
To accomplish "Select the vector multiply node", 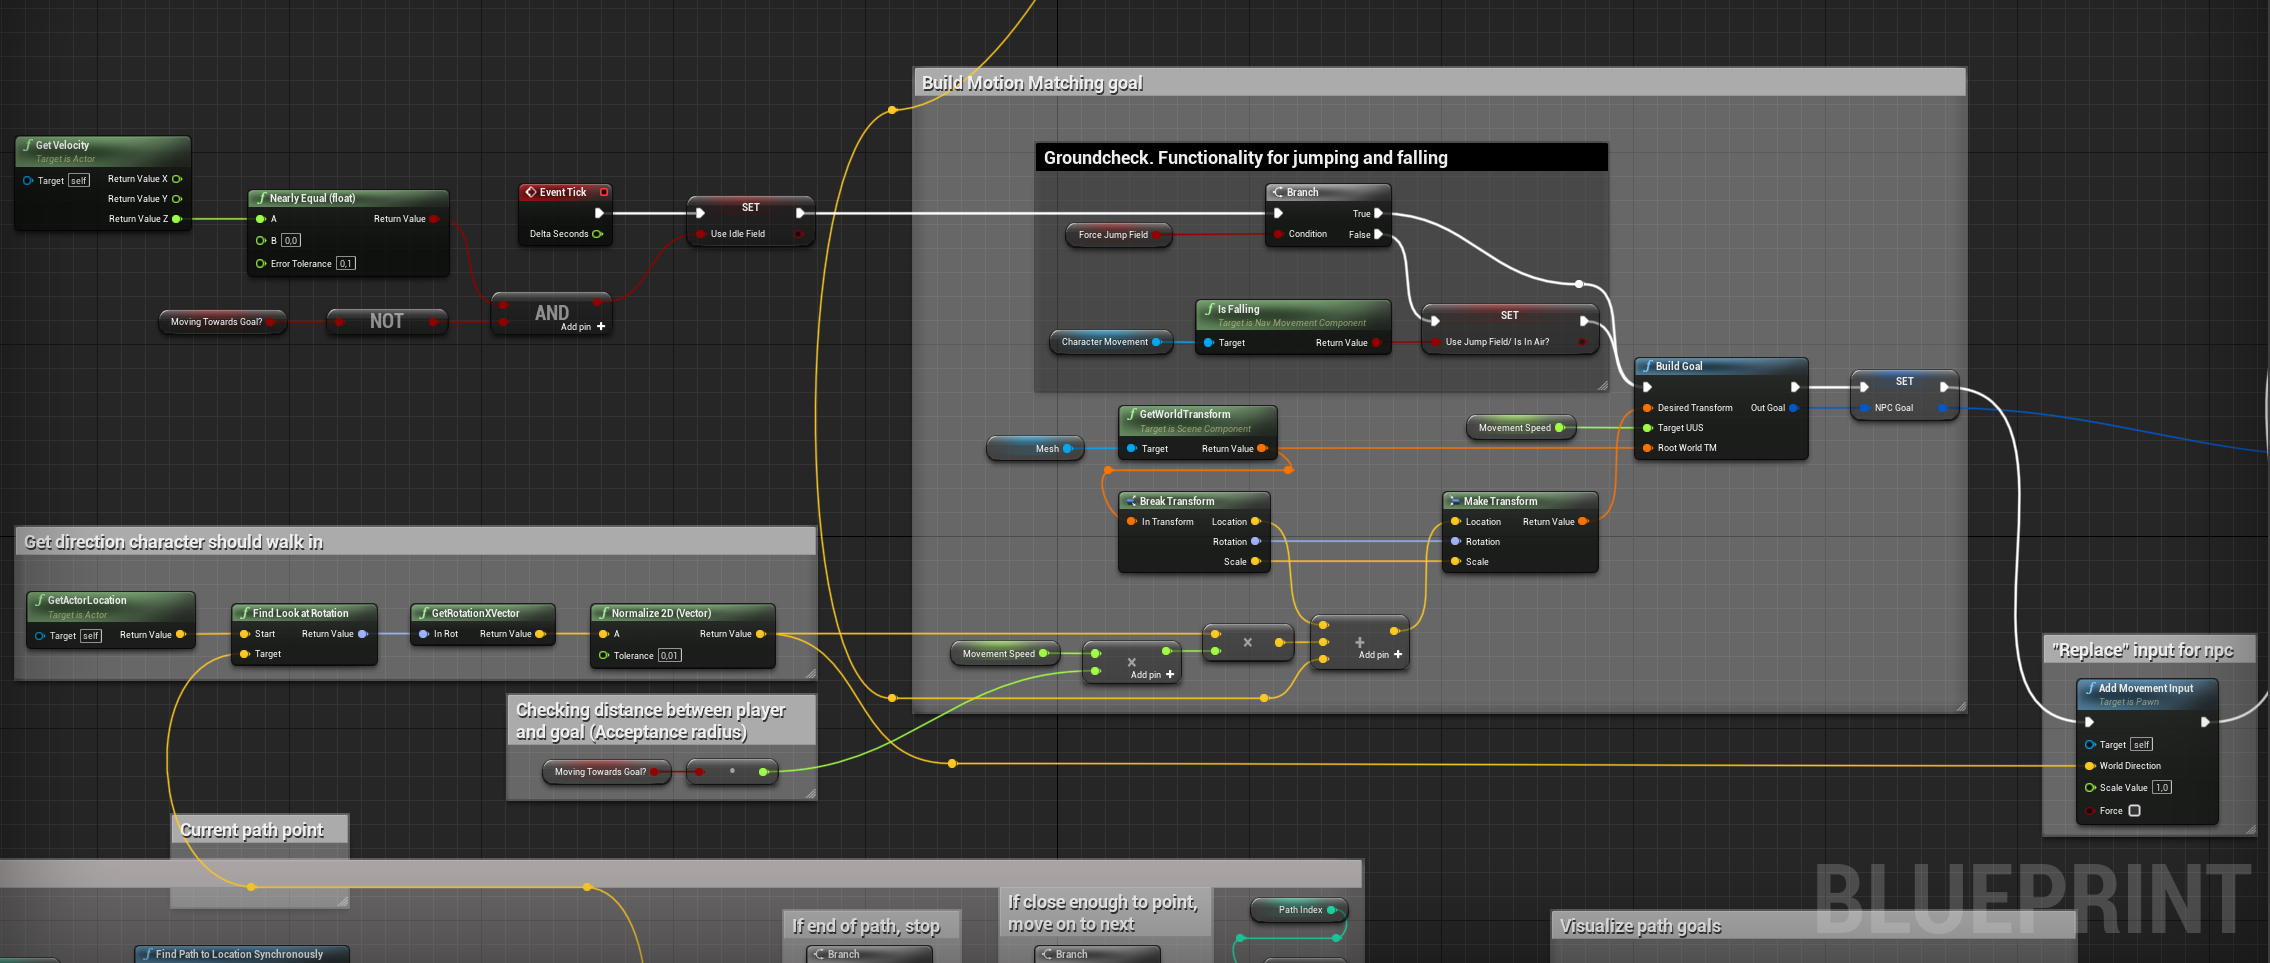I will click(x=1248, y=642).
